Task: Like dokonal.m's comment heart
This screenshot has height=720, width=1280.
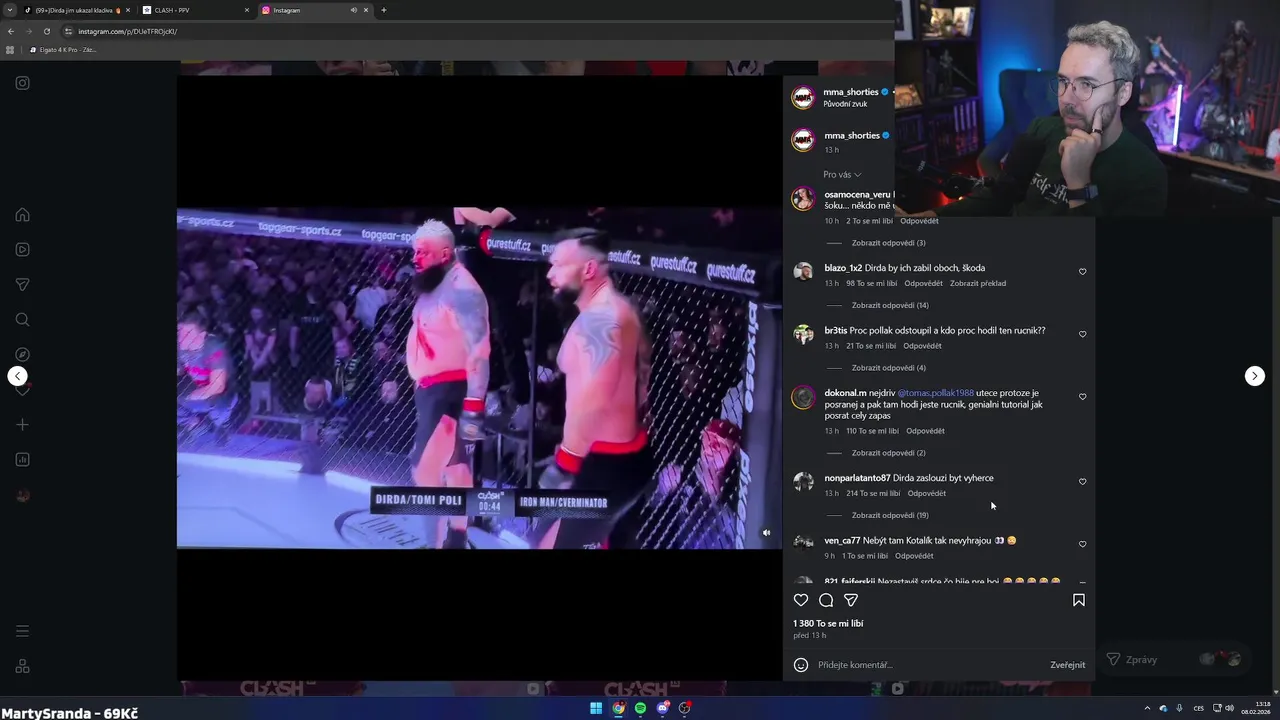Action: 1082,397
